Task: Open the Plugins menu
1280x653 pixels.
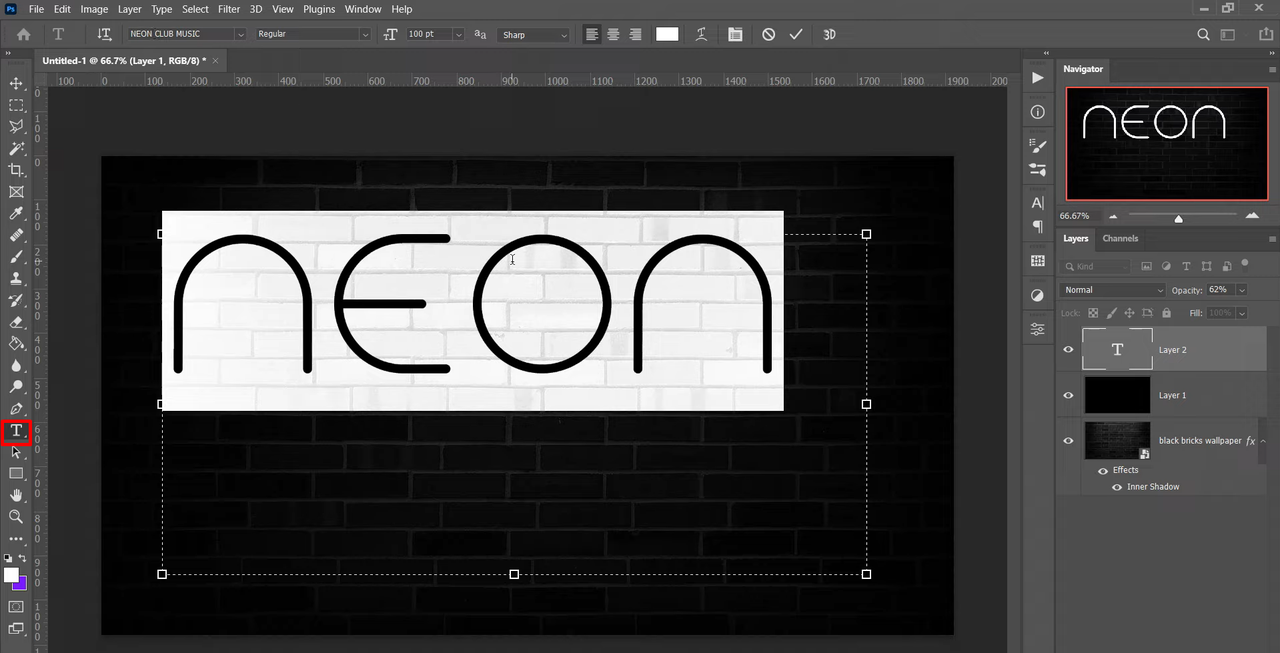Action: (x=319, y=9)
